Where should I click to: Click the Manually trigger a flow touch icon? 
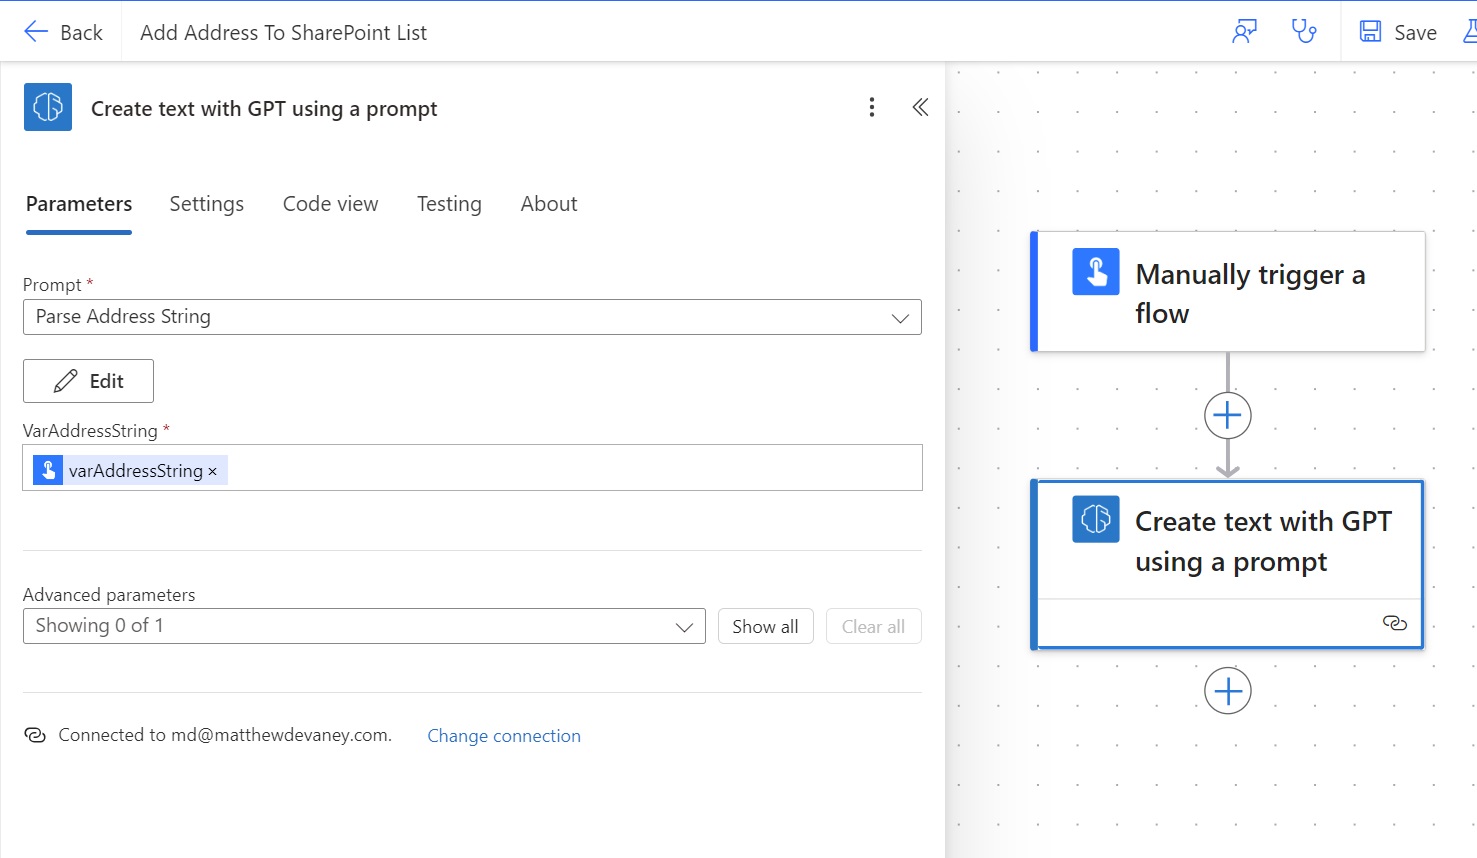click(1095, 271)
